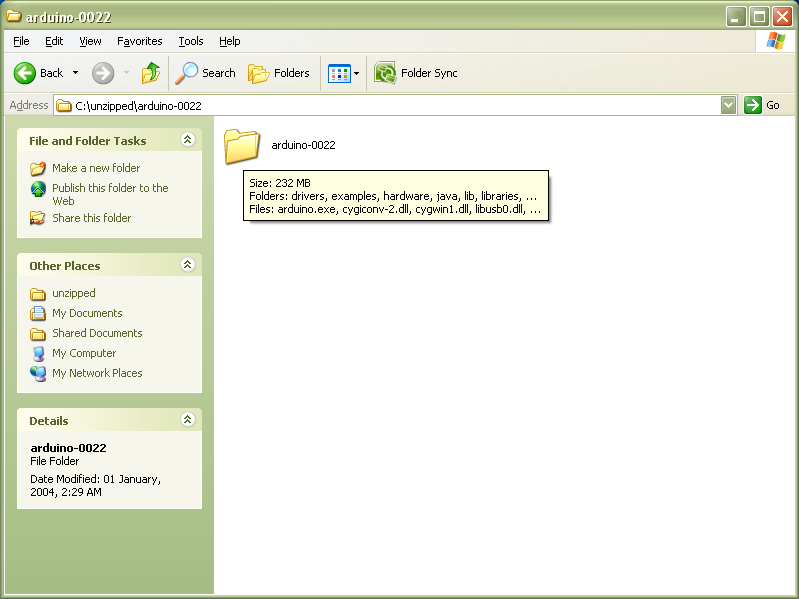Image resolution: width=799 pixels, height=599 pixels.
Task: Click the Date Modified text in Details
Action: [95, 485]
